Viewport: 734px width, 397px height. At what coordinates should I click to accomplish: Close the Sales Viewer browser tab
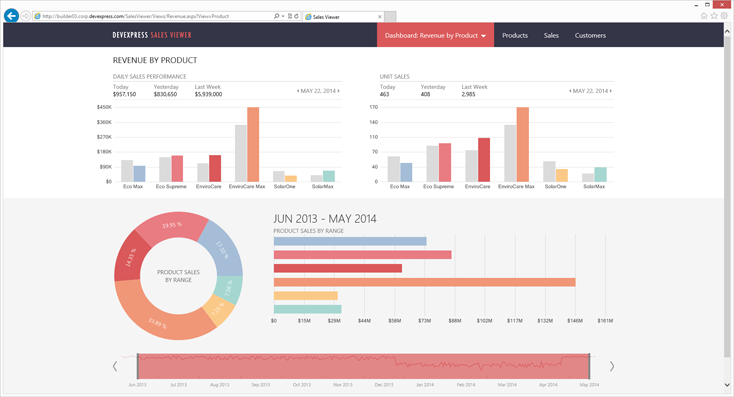tap(380, 16)
